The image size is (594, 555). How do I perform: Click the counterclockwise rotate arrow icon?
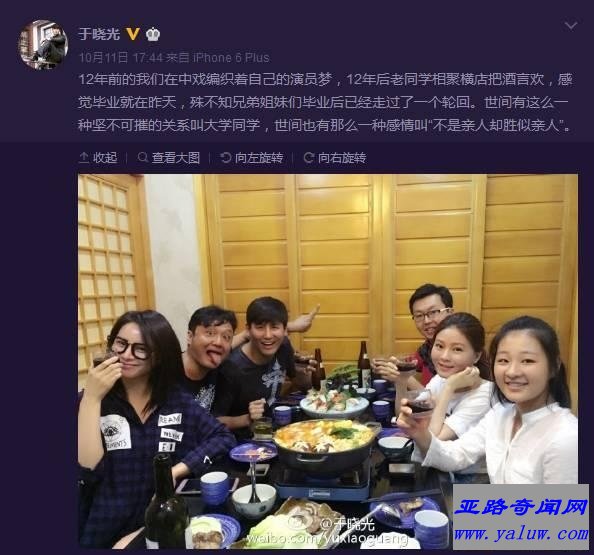226,158
